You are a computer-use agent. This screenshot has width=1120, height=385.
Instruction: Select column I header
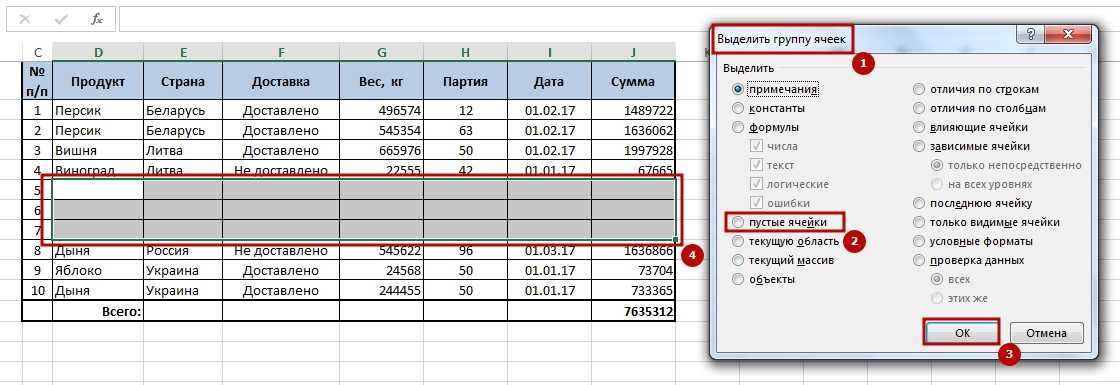coord(550,52)
